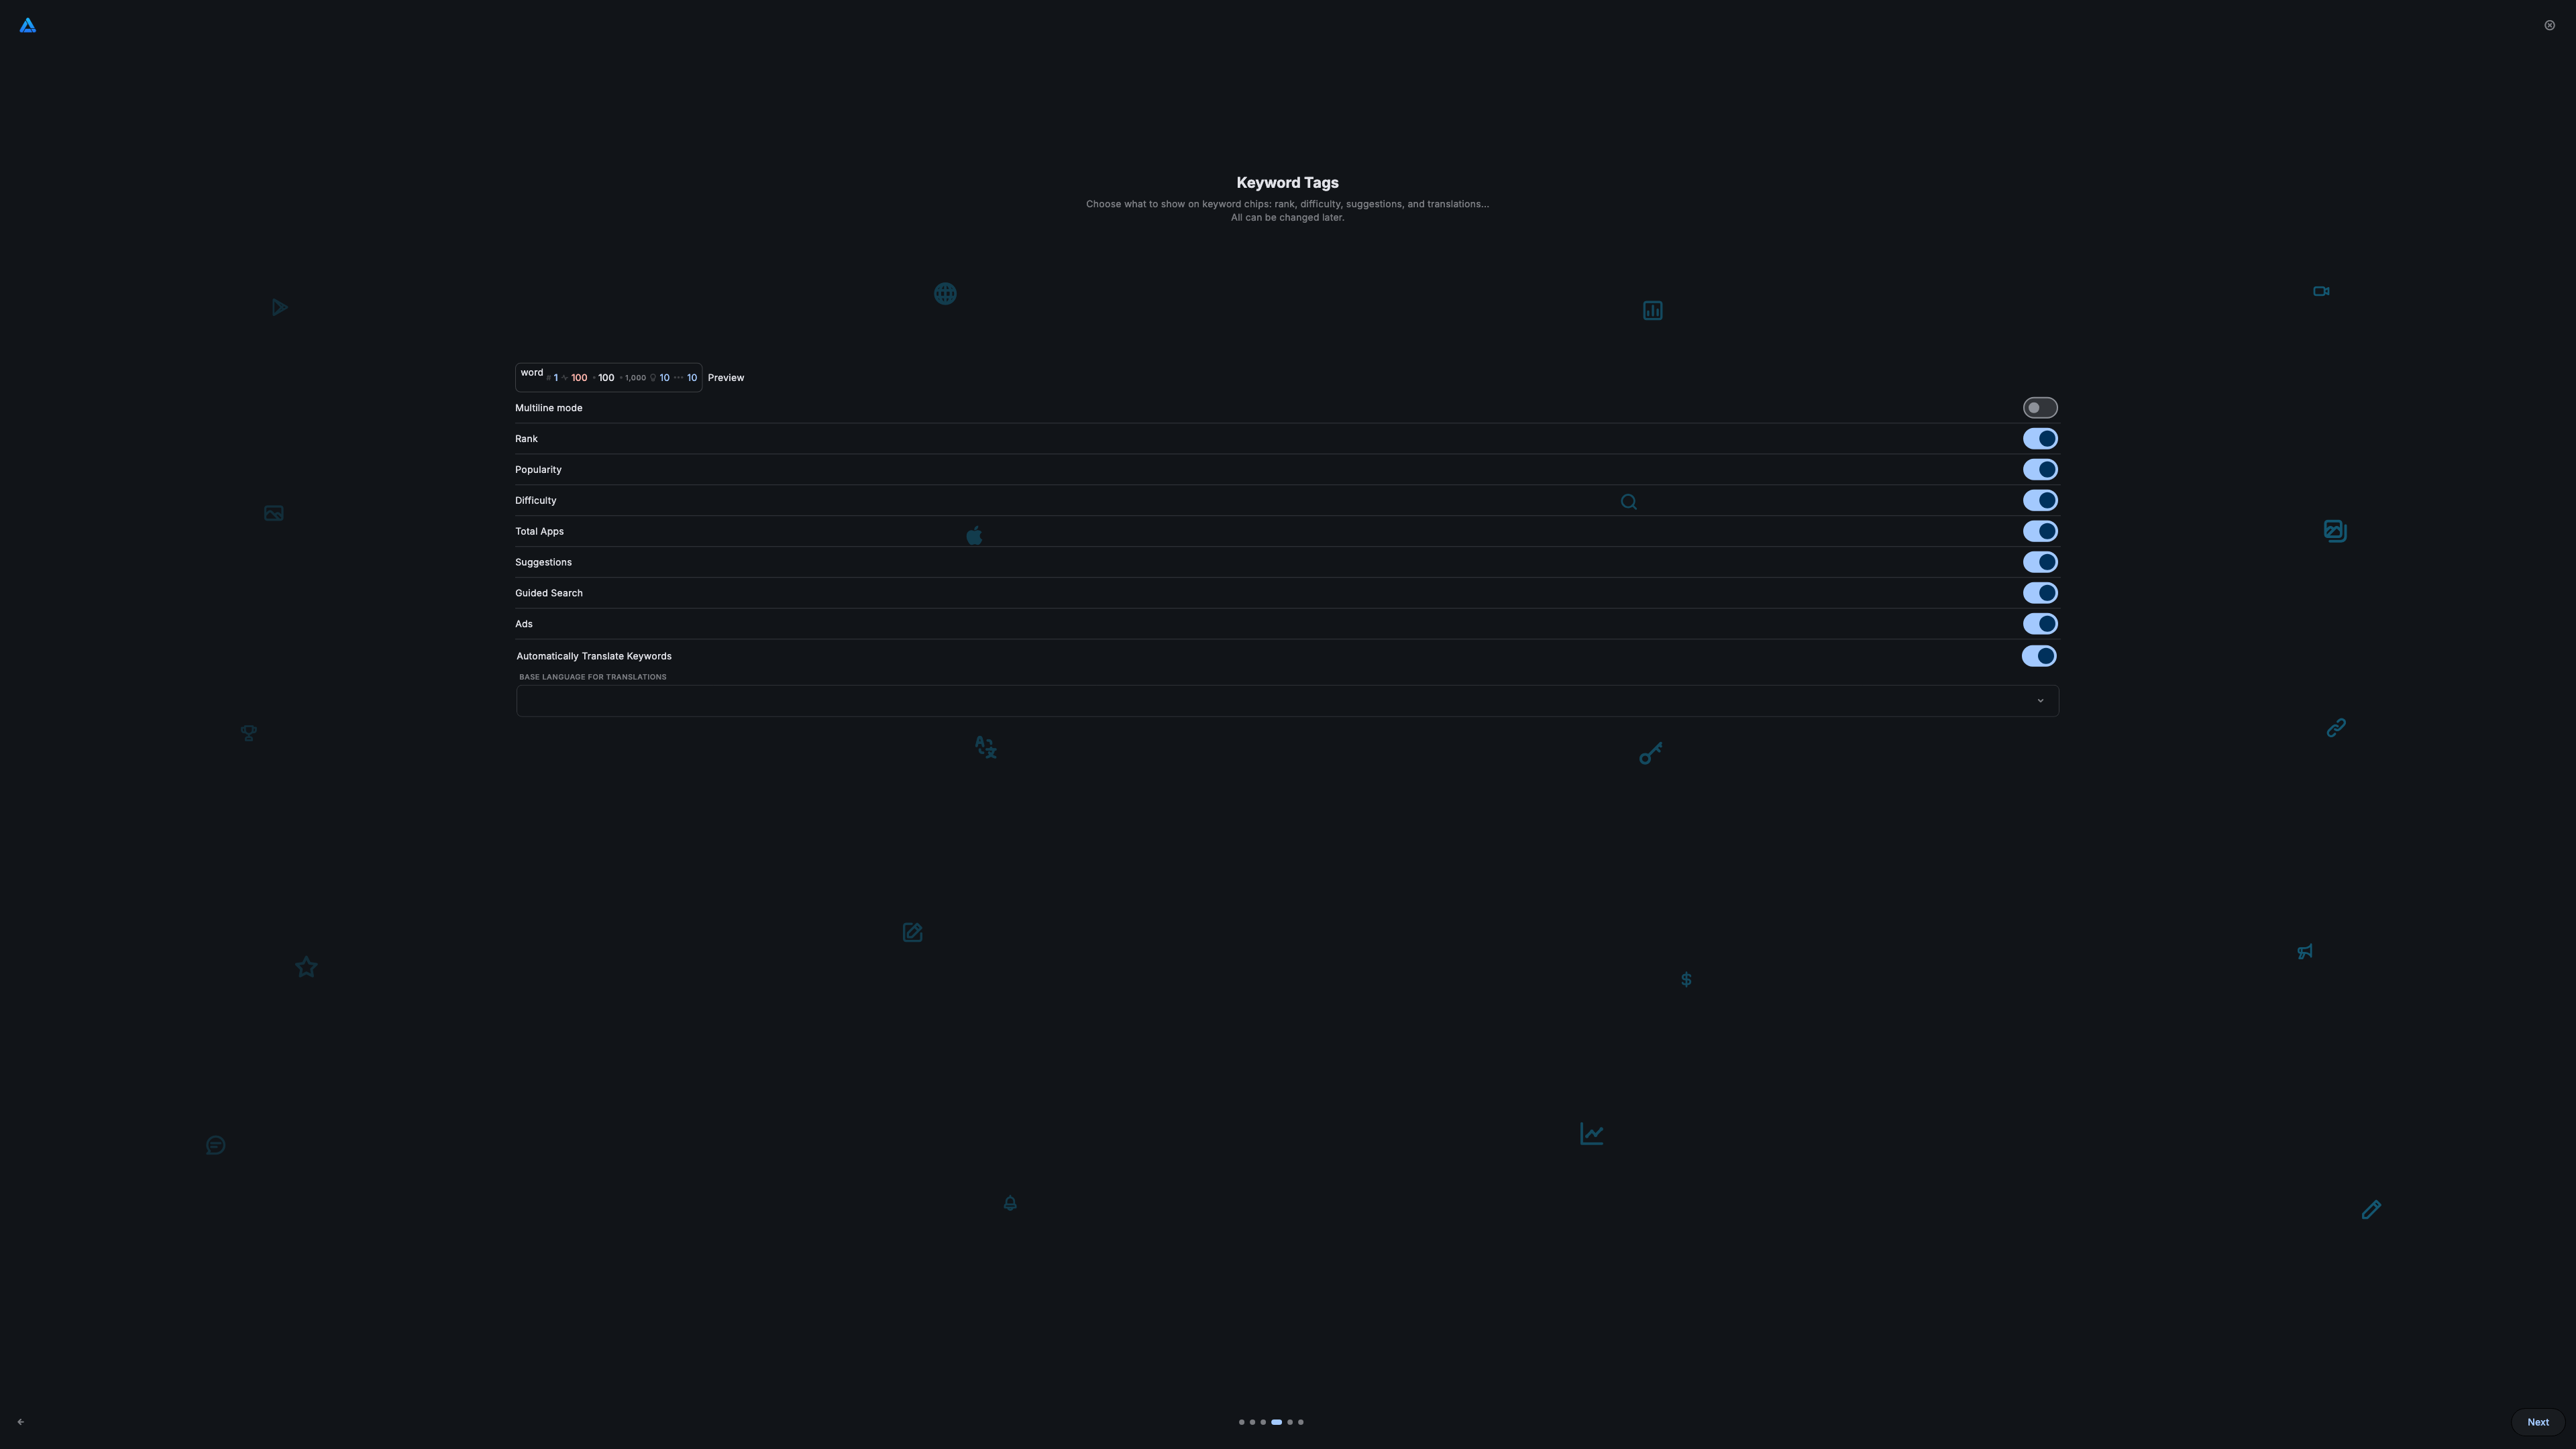
Task: Open the base language for translations dropdown
Action: [1286, 700]
